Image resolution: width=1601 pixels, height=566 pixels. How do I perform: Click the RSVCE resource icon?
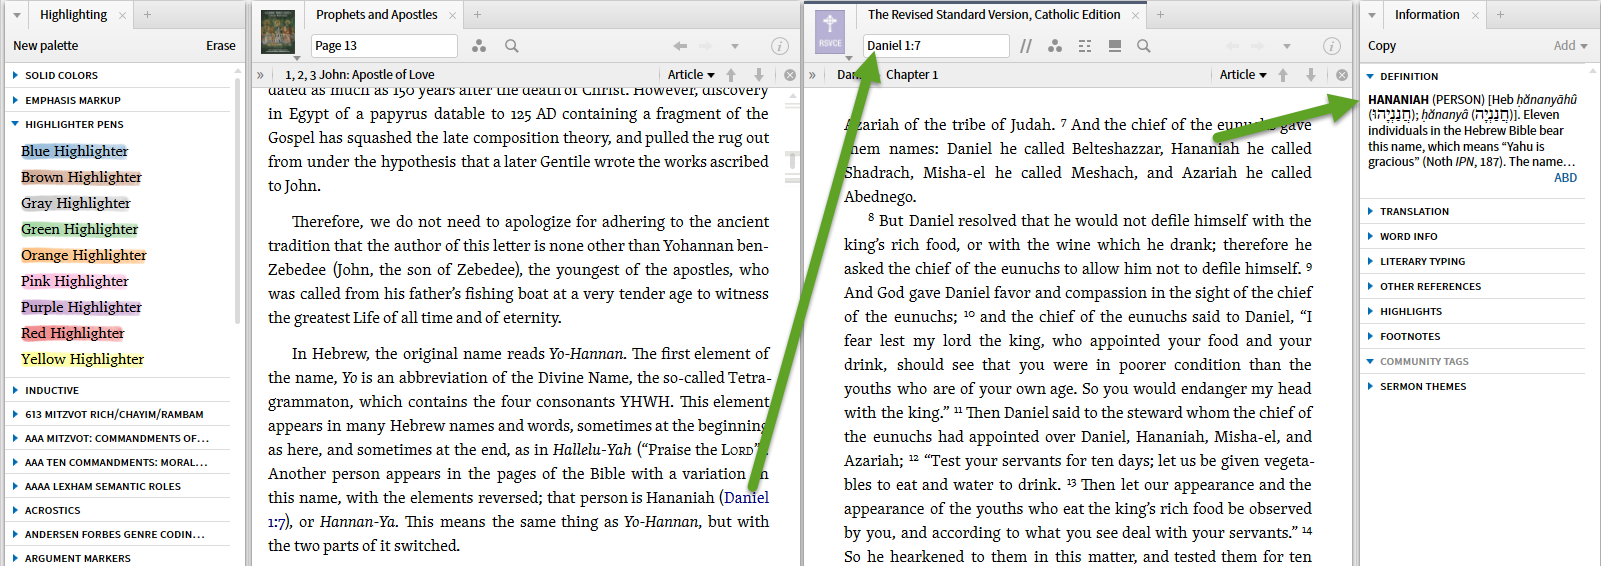click(830, 32)
